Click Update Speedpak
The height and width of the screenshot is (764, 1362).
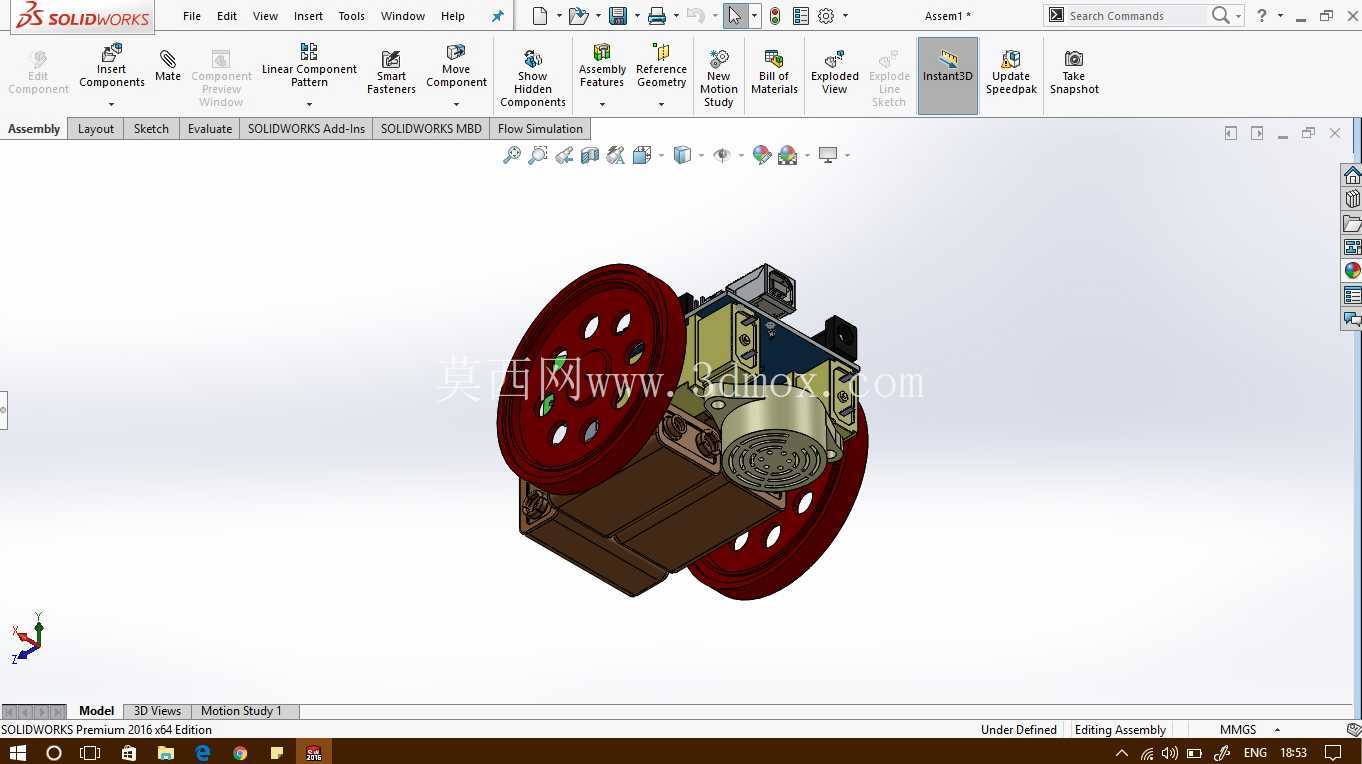(x=1011, y=72)
